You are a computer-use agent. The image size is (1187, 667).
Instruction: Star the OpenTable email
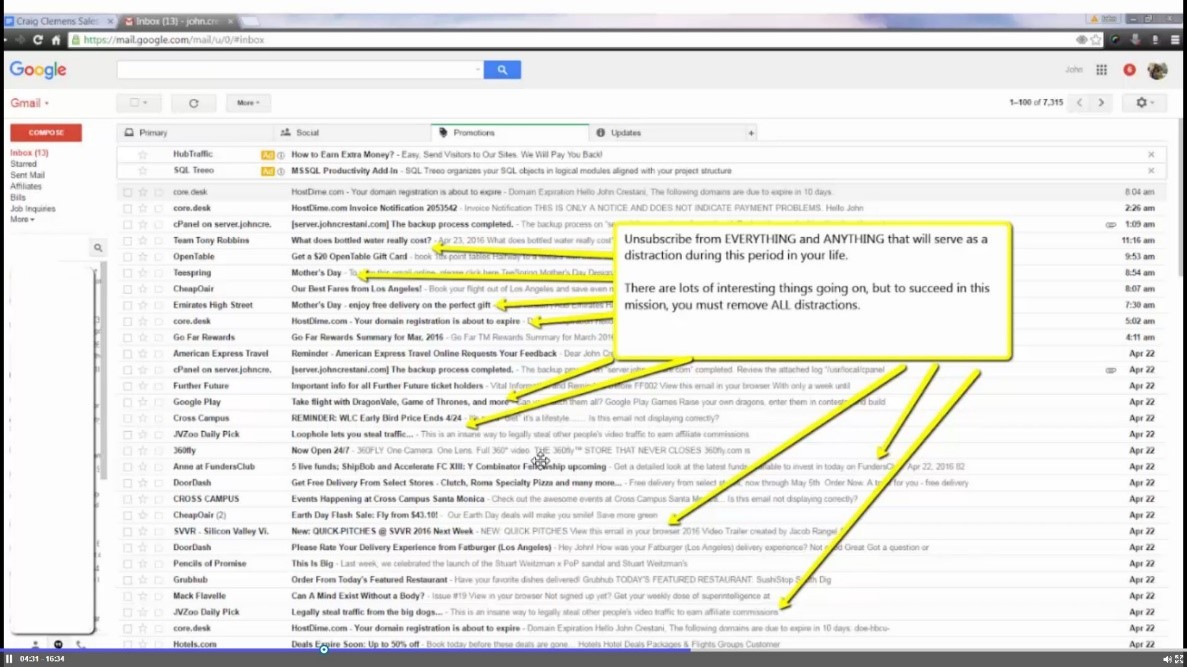142,257
